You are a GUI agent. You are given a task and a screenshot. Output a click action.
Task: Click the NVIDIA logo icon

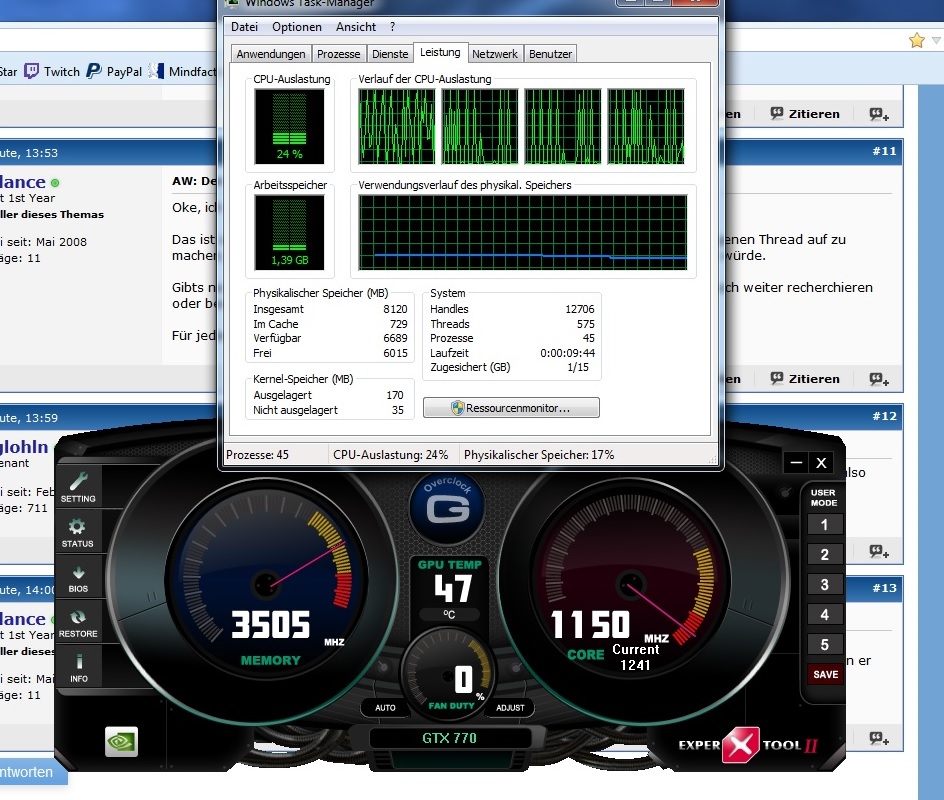coord(121,741)
